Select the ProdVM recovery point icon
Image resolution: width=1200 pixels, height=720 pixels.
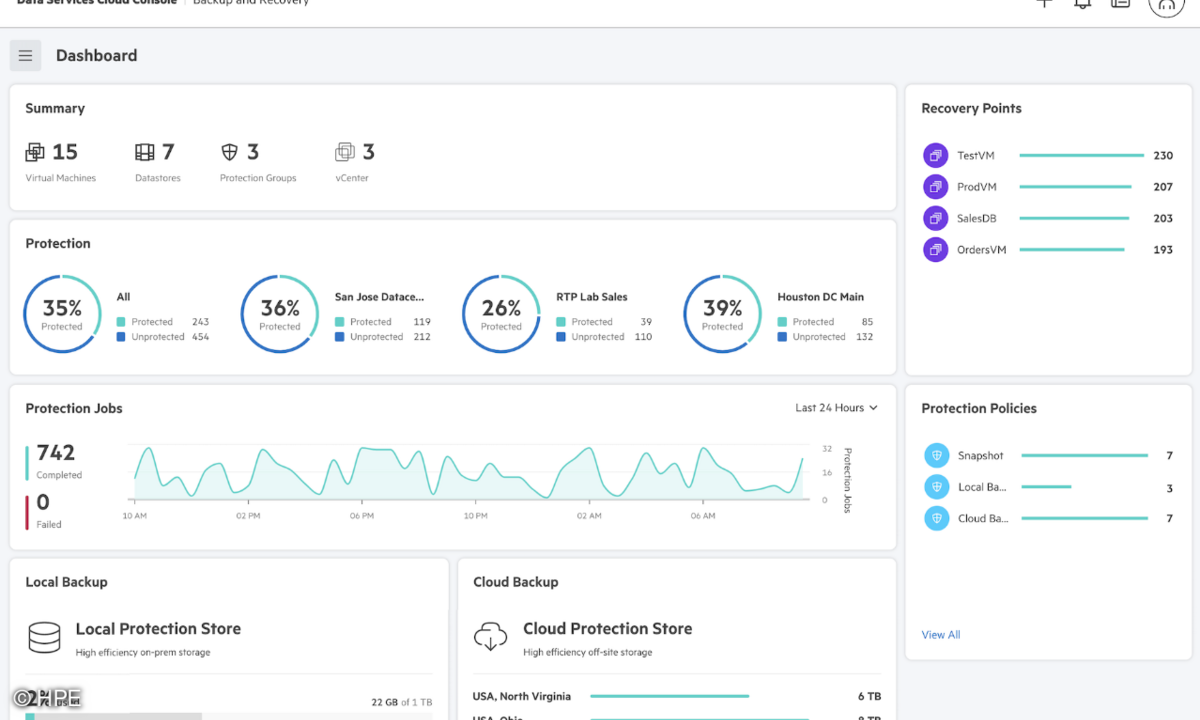(935, 187)
